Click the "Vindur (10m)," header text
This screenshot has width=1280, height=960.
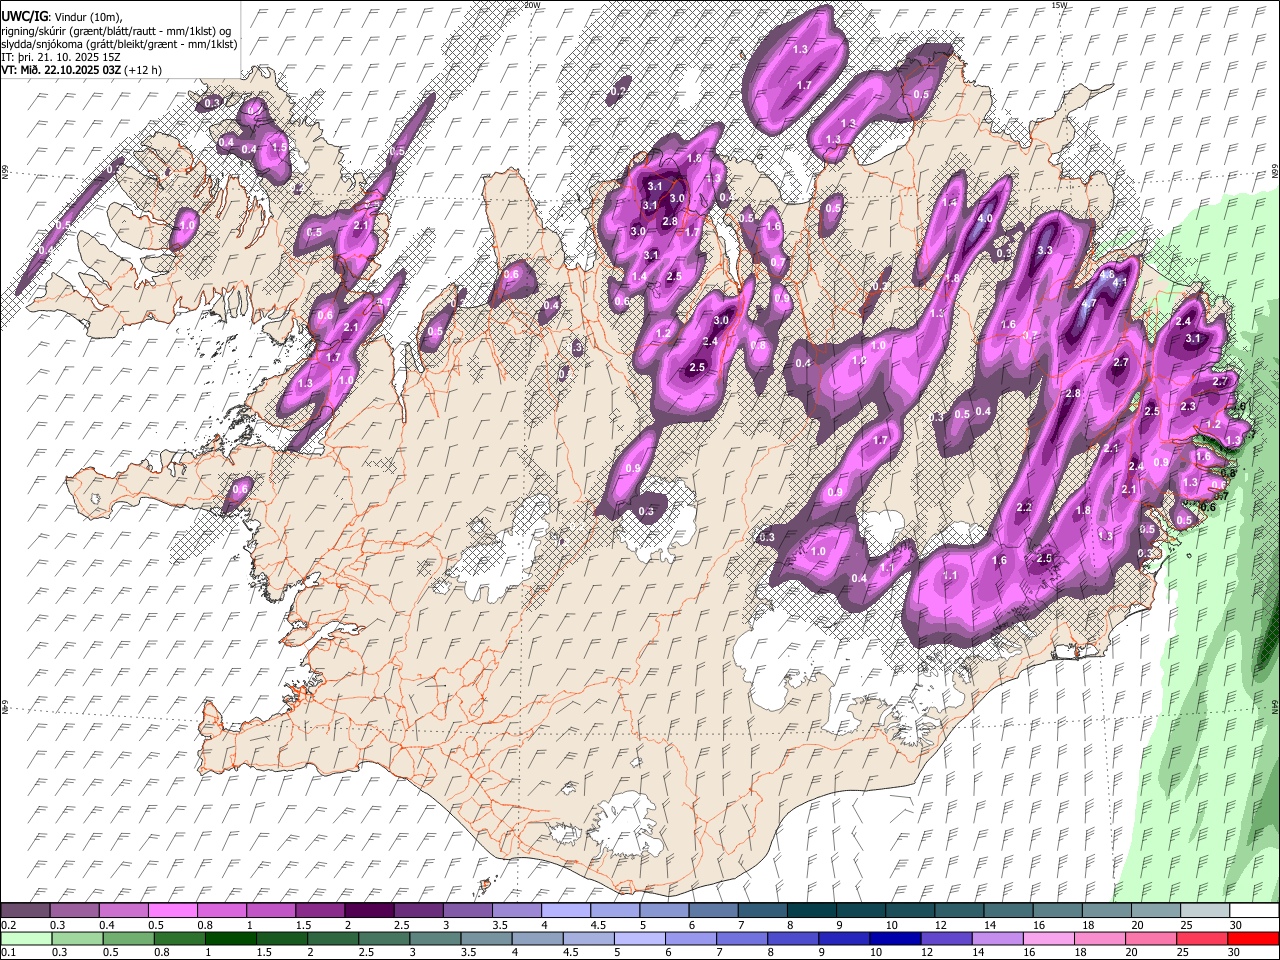pos(89,16)
